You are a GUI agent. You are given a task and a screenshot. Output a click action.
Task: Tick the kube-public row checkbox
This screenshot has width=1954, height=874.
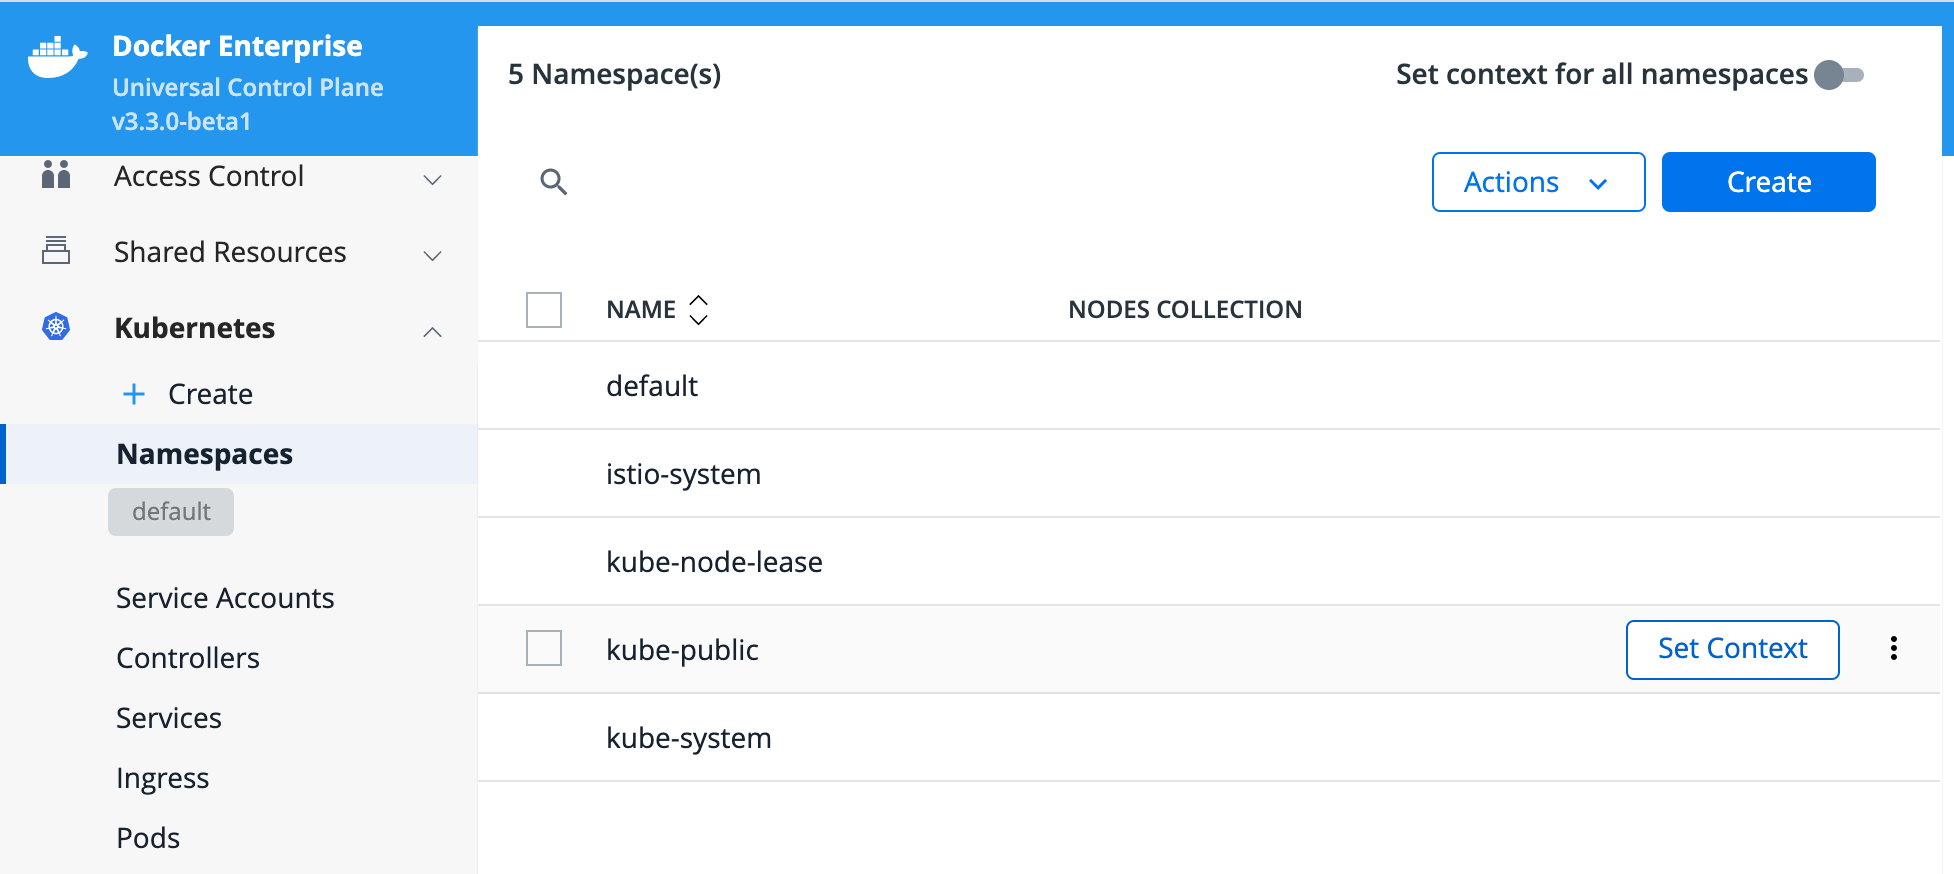pyautogui.click(x=544, y=649)
